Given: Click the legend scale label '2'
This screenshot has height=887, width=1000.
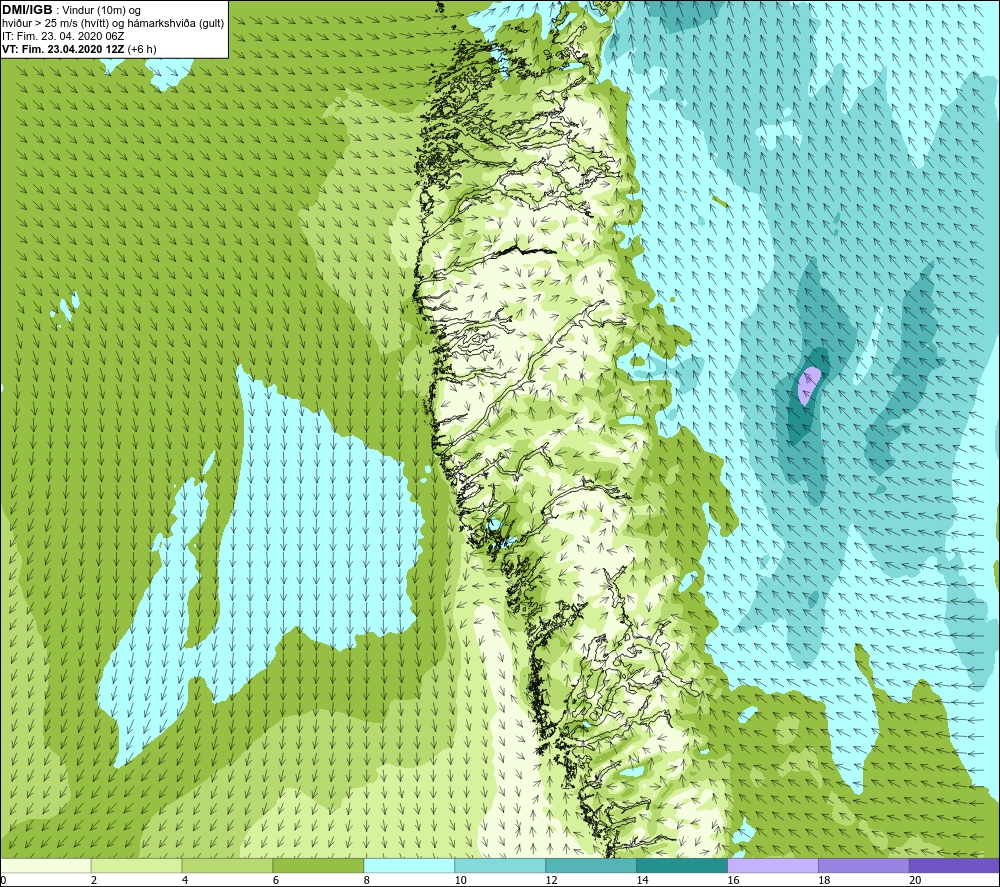Looking at the screenshot, I should pos(94,880).
